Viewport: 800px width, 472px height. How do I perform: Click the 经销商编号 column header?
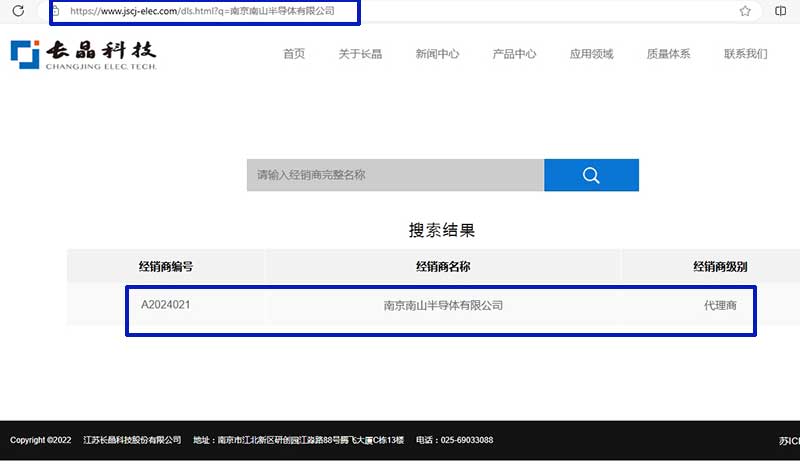(x=166, y=267)
